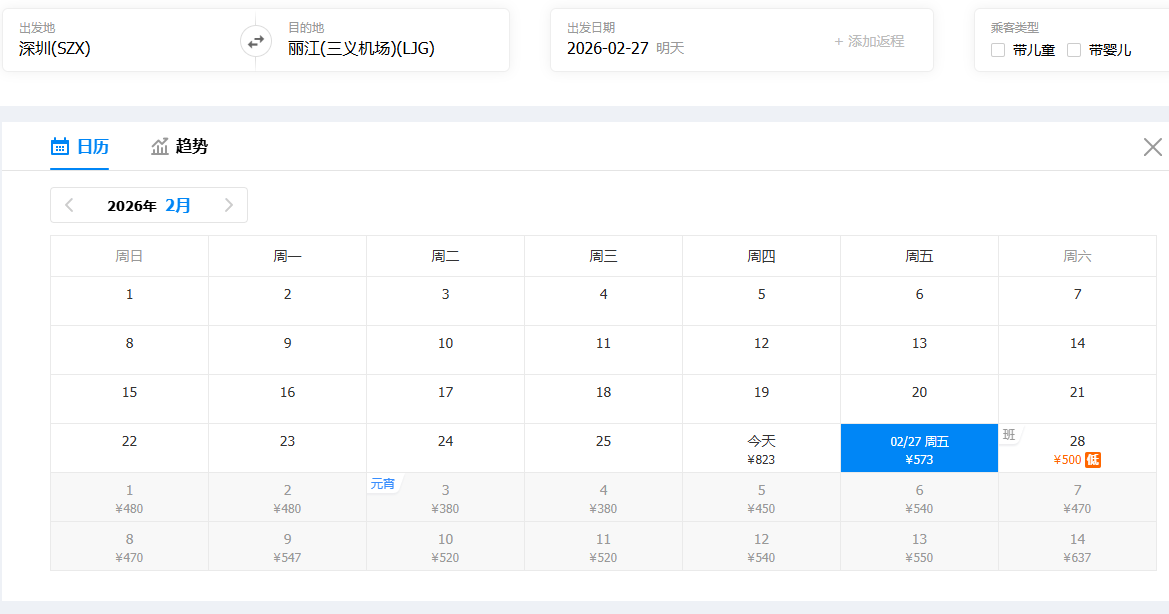The image size is (1169, 614).
Task: Click 添加返程 to add return trip
Action: [x=869, y=41]
